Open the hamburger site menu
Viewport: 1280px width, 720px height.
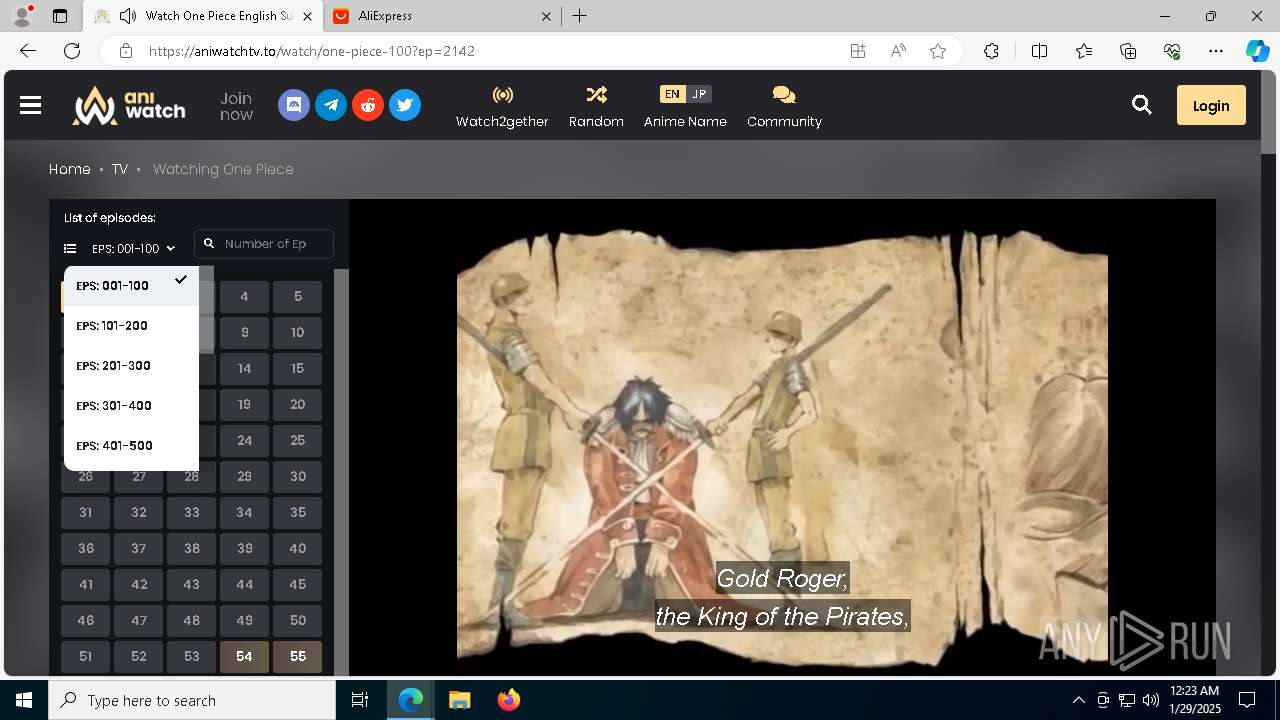point(30,105)
